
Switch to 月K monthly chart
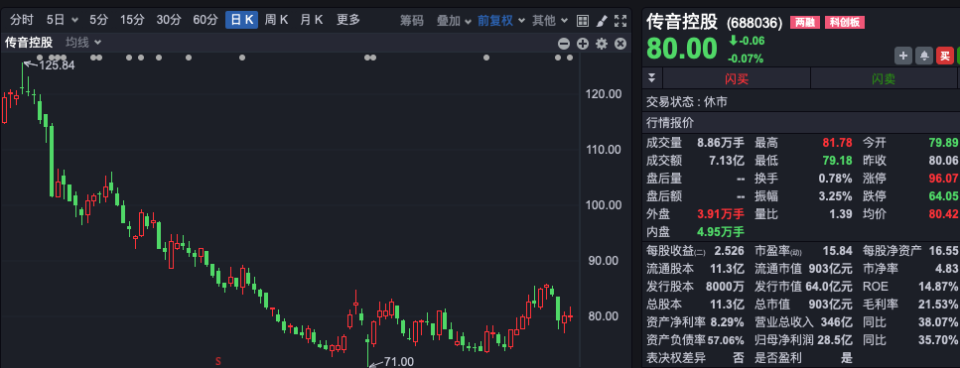(x=311, y=20)
